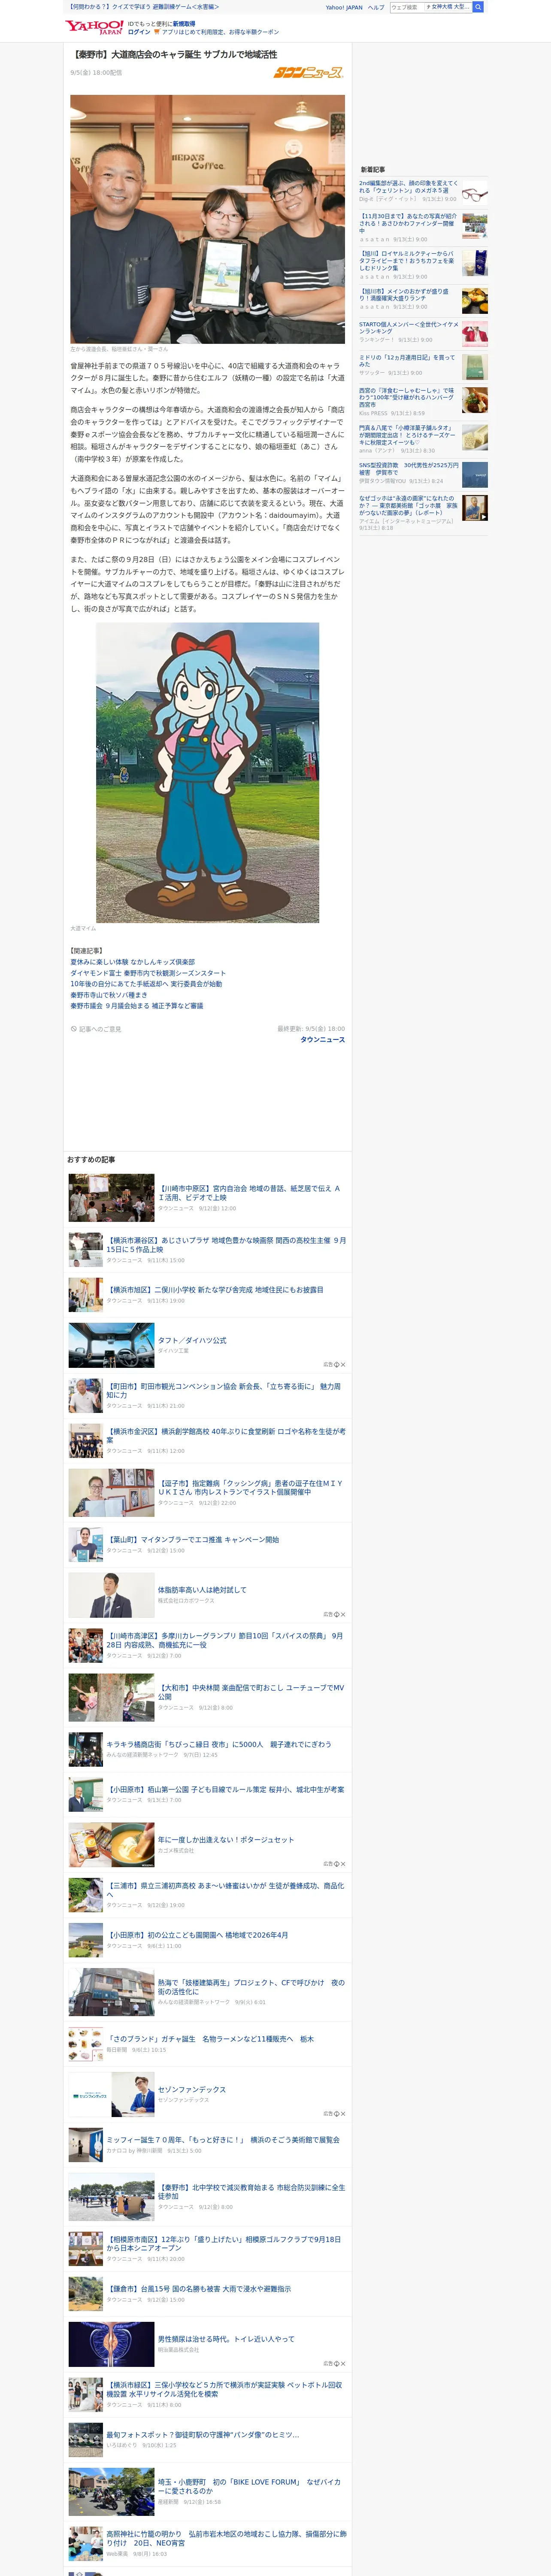Open recommended article 中央林間 楽曲配信で町おこし

point(251,1691)
